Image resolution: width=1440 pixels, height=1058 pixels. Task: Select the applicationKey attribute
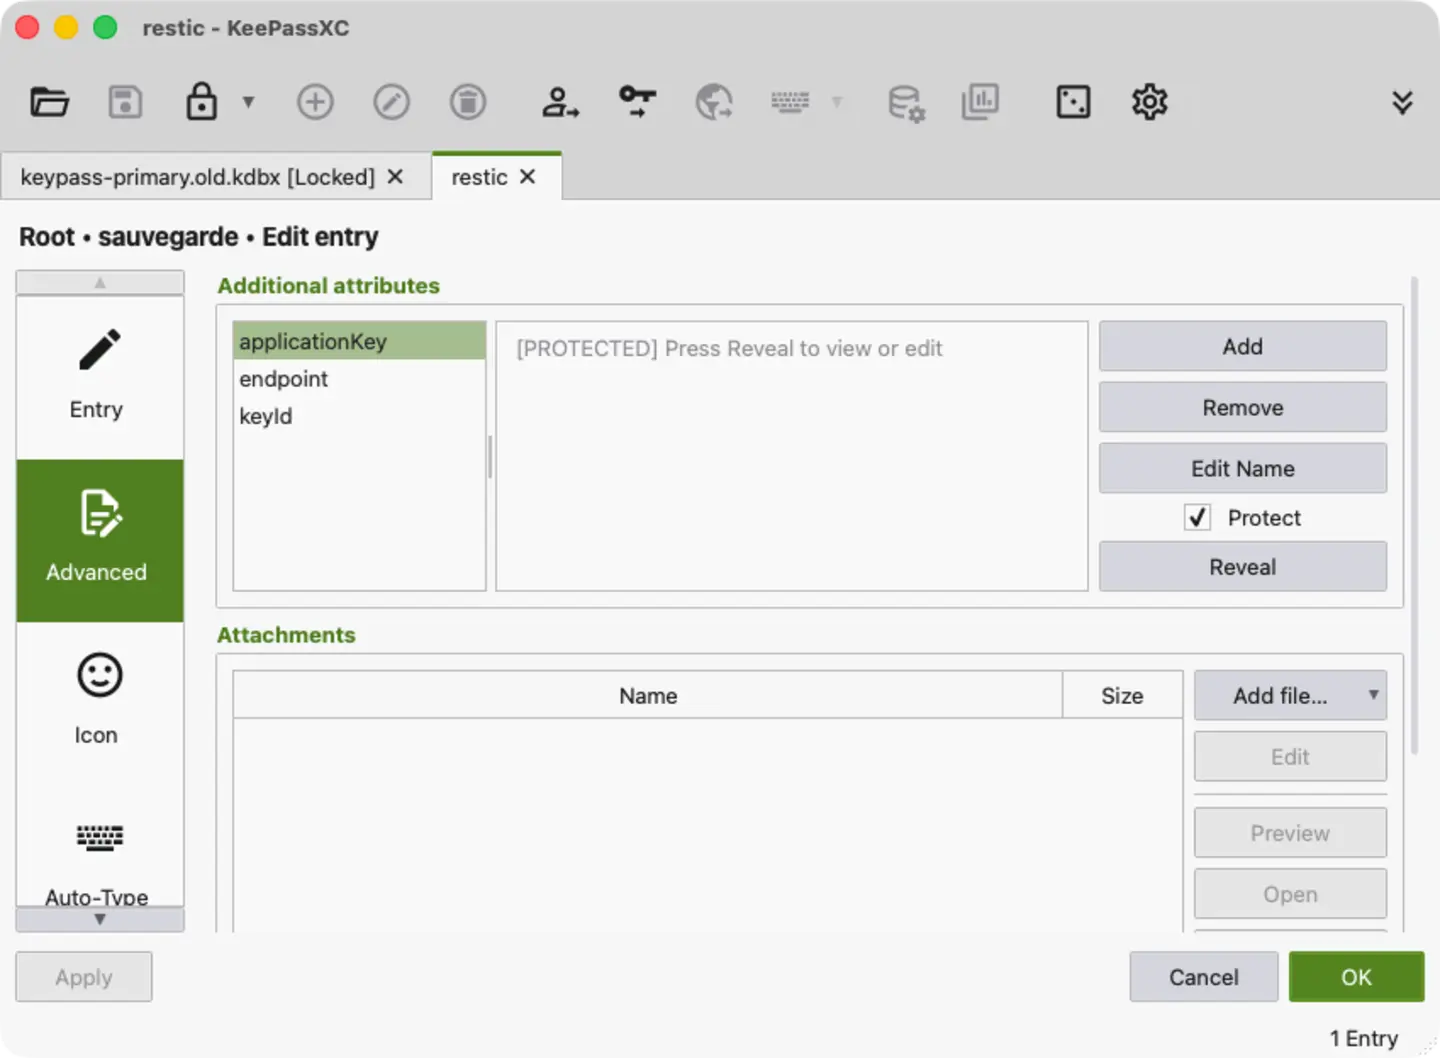click(359, 341)
